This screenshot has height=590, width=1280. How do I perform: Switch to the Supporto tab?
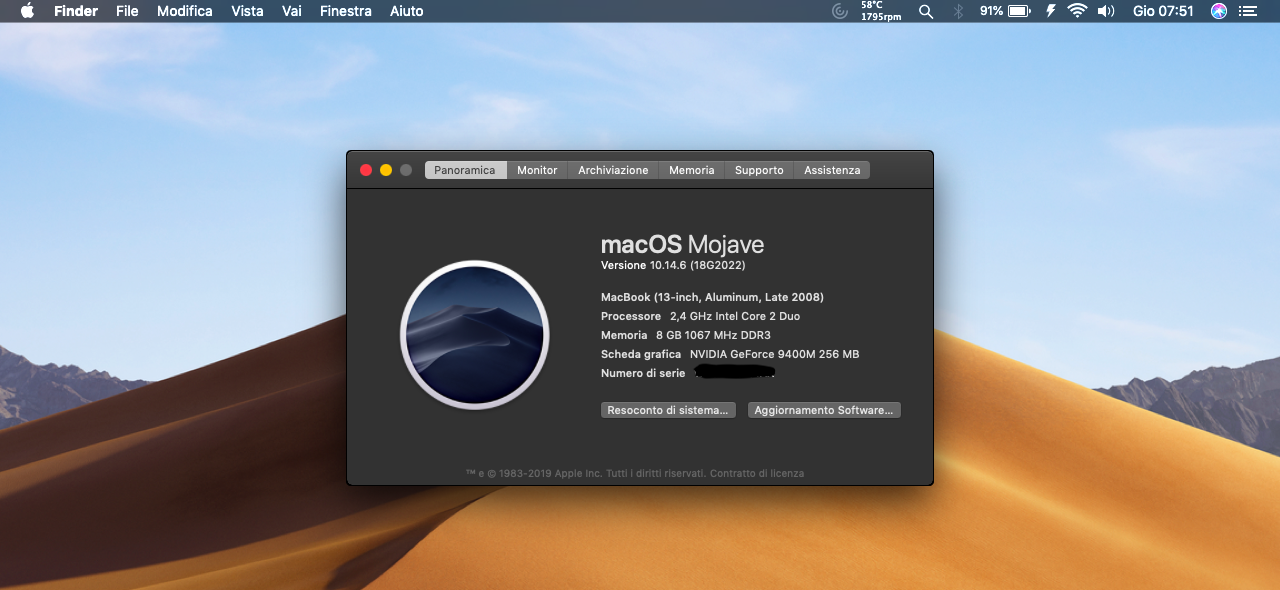[759, 170]
